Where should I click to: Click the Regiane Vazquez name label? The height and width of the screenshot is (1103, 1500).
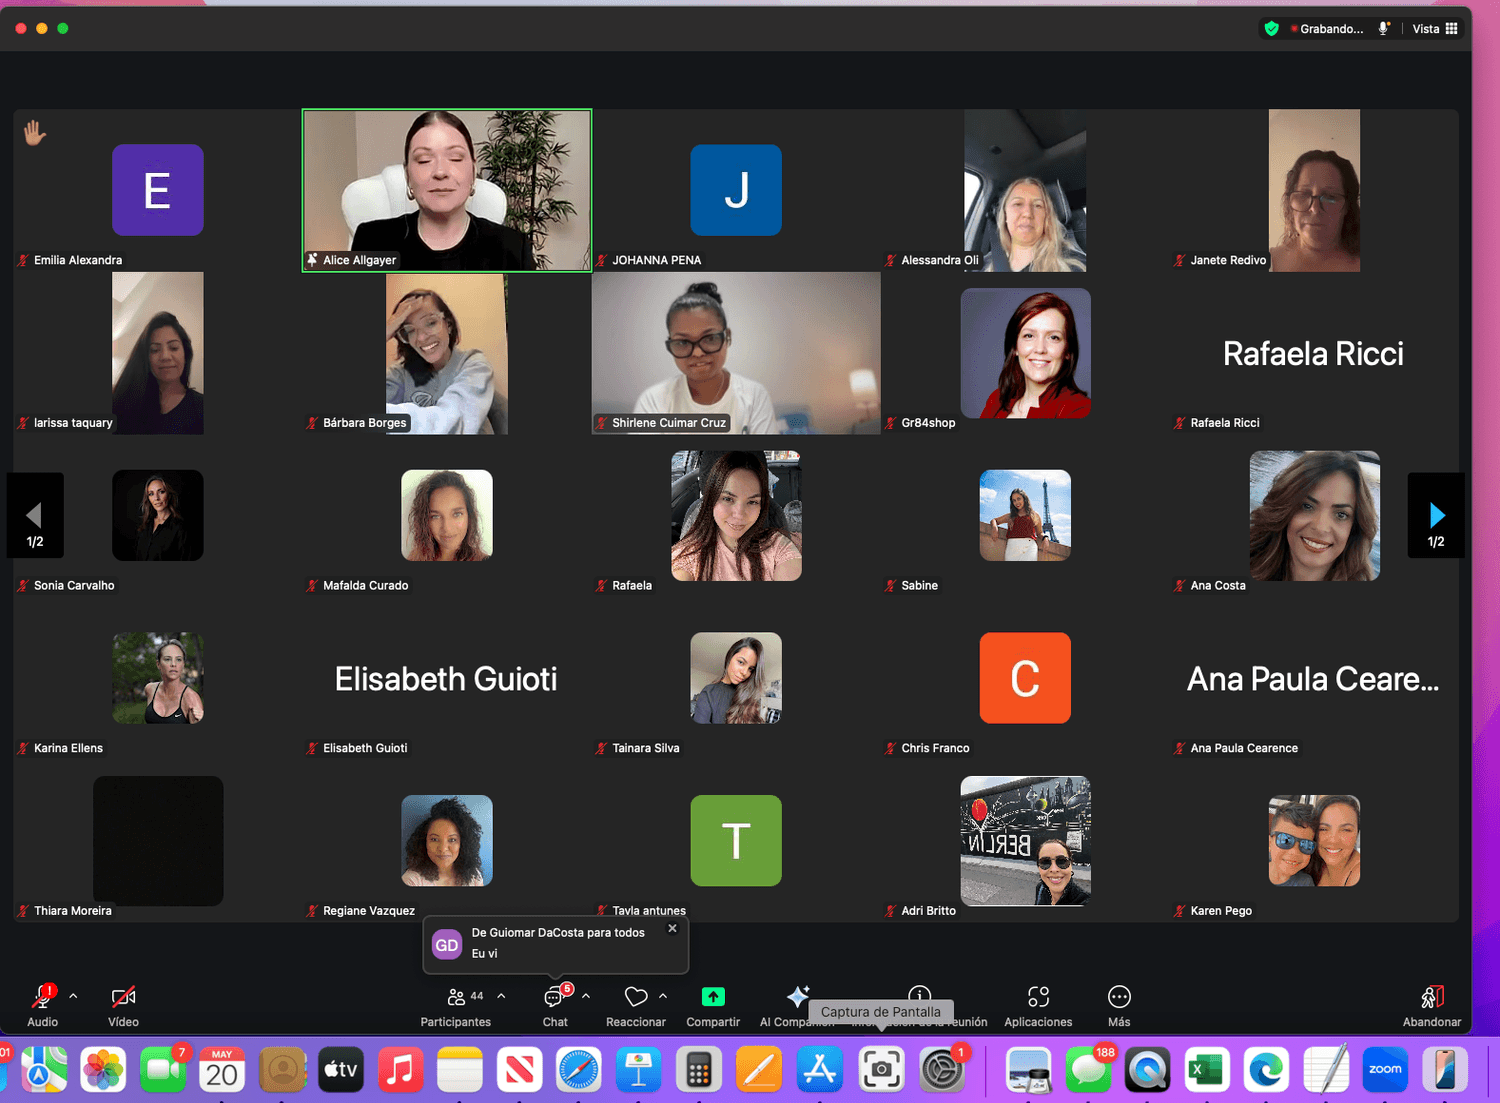coord(368,911)
